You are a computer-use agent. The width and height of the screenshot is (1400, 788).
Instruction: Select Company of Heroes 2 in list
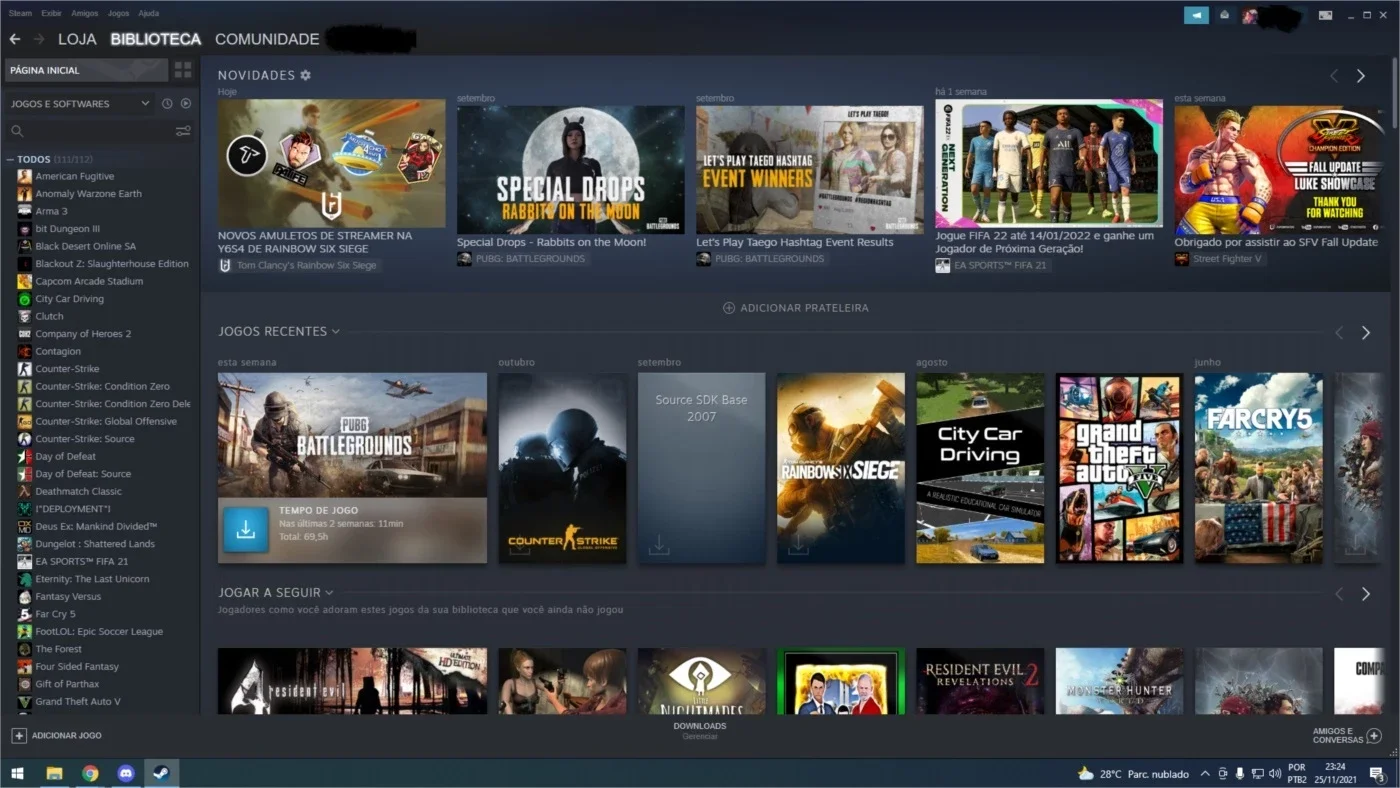(83, 334)
